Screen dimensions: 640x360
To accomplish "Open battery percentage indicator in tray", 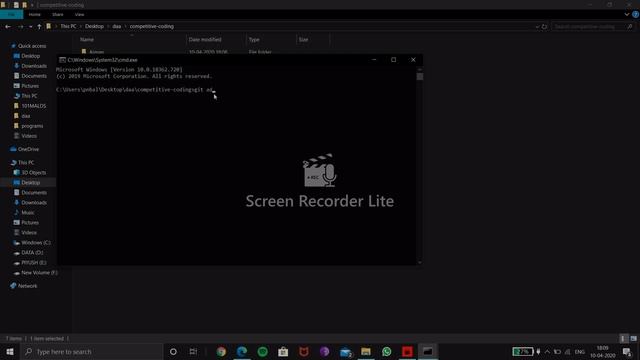I will 523,351.
